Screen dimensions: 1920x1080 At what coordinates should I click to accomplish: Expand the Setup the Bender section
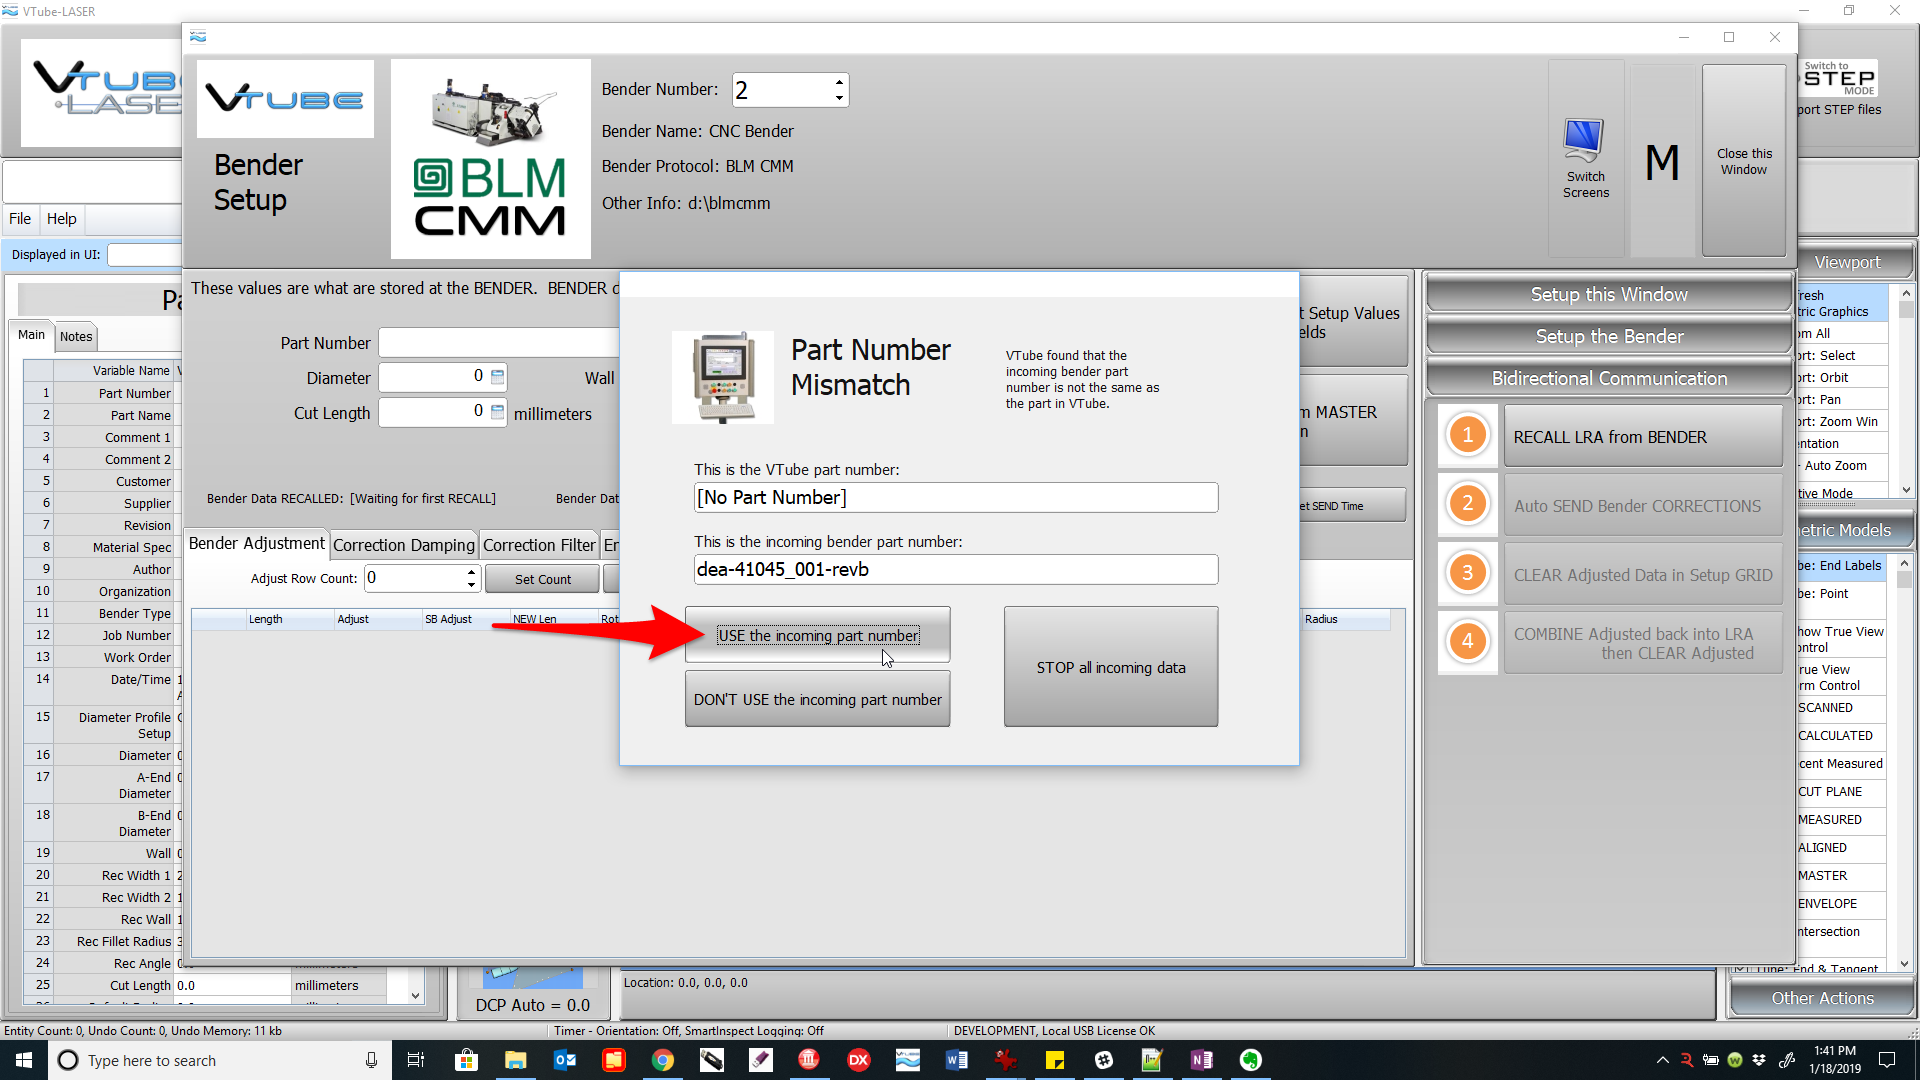coord(1608,337)
